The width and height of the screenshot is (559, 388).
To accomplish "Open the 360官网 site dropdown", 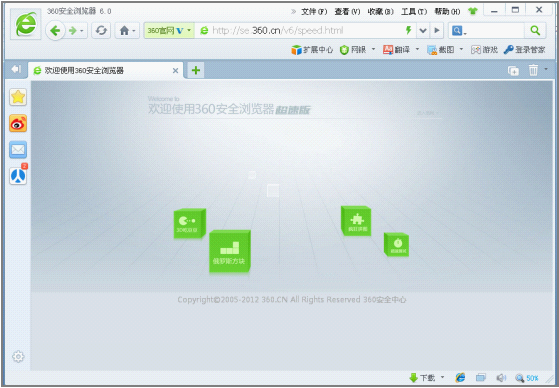I will click(x=169, y=31).
